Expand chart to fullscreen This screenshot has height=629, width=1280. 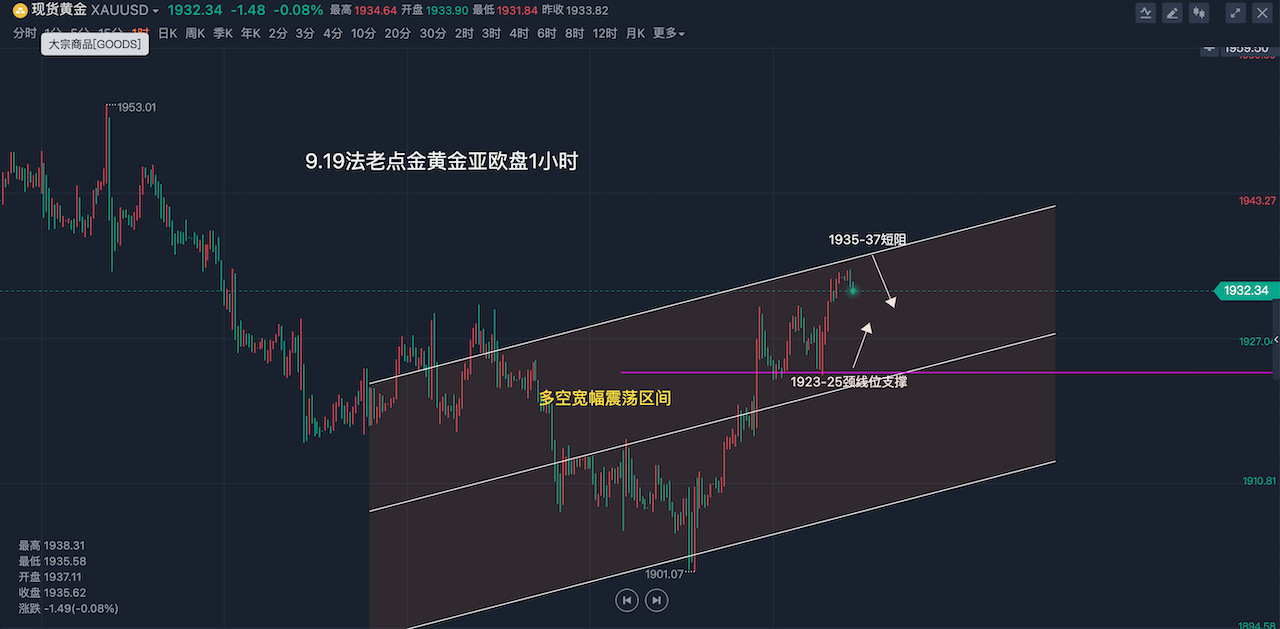point(1236,13)
